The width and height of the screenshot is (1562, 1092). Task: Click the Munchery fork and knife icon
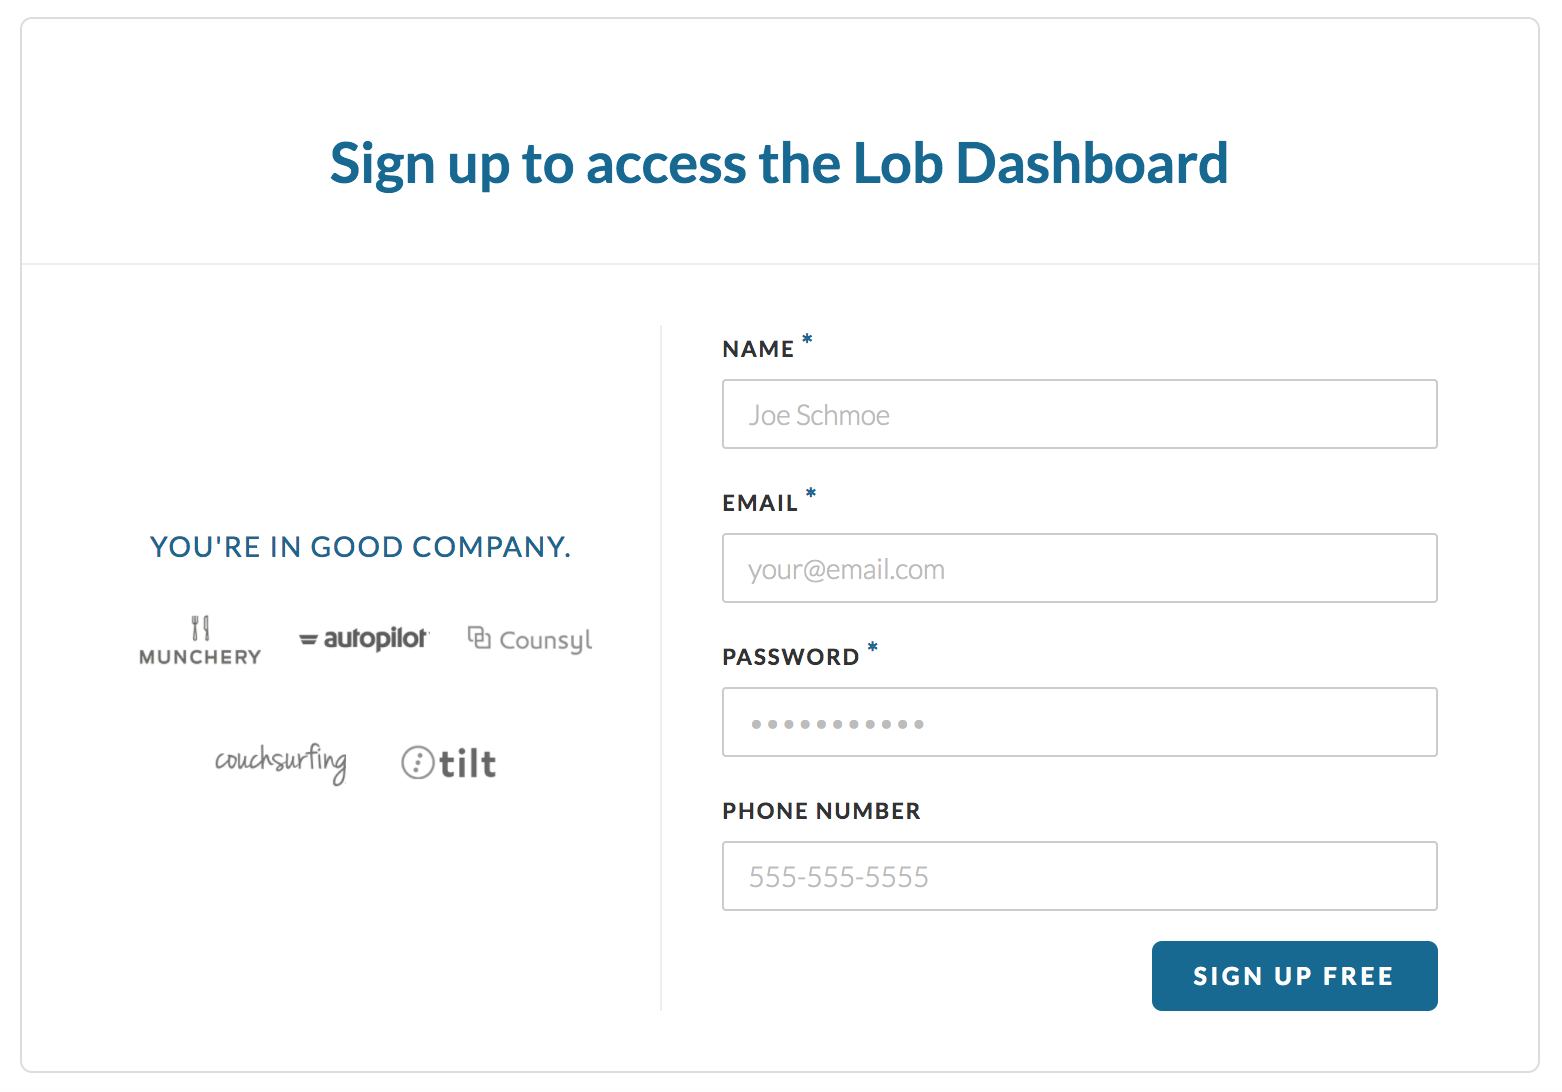[200, 628]
